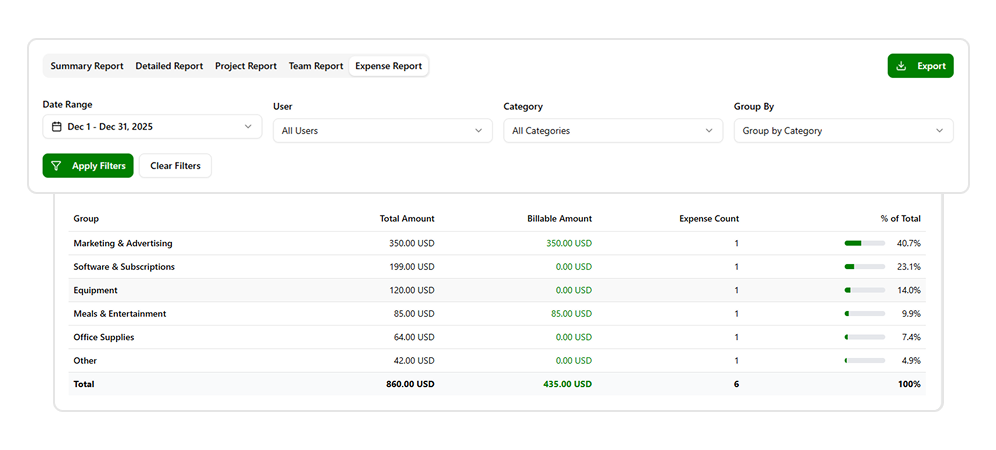The width and height of the screenshot is (996, 450).
Task: Click the funnel icon on Apply Filters
Action: coord(57,166)
